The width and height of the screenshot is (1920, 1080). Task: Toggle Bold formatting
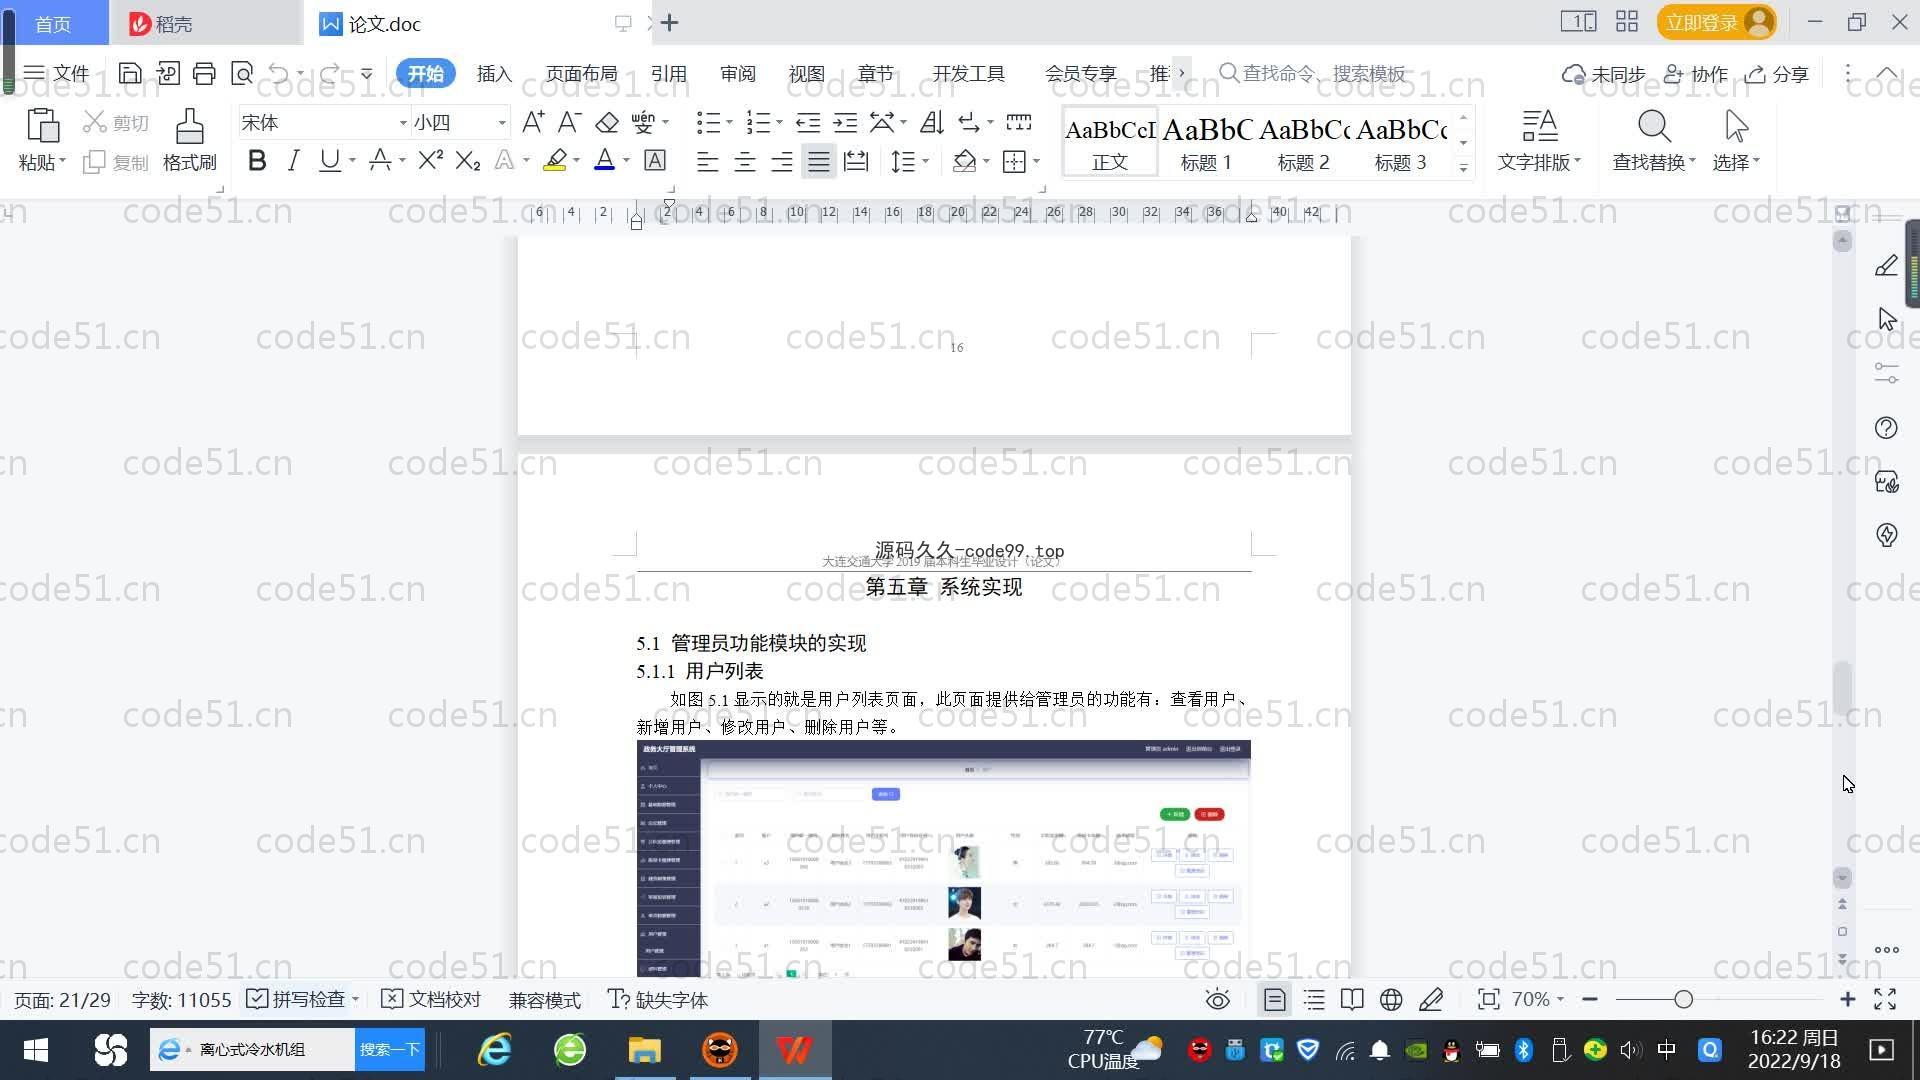257,160
